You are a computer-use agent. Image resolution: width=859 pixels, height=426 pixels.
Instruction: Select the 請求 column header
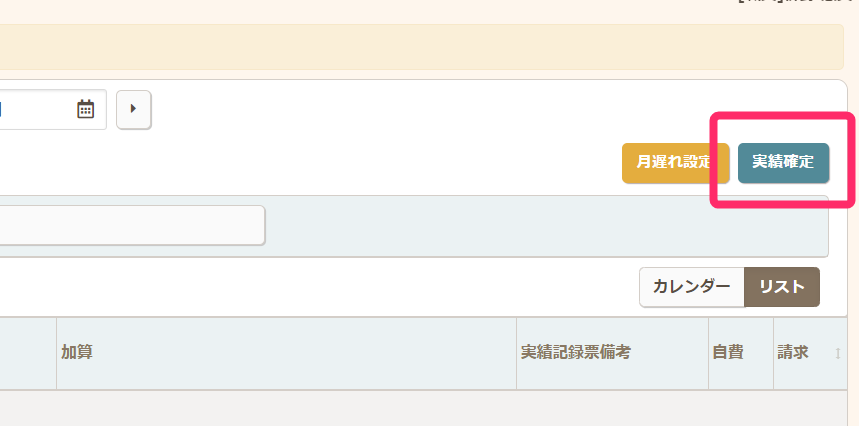point(793,353)
